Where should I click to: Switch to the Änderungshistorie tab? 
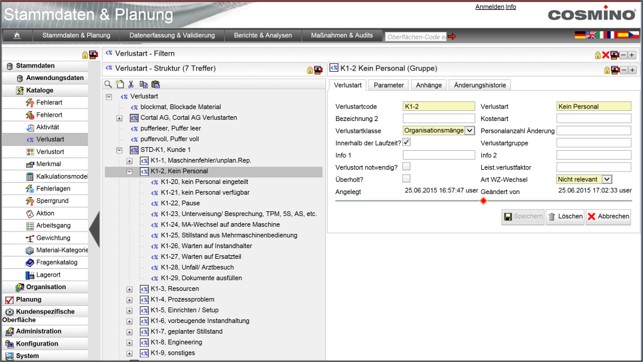(480, 85)
